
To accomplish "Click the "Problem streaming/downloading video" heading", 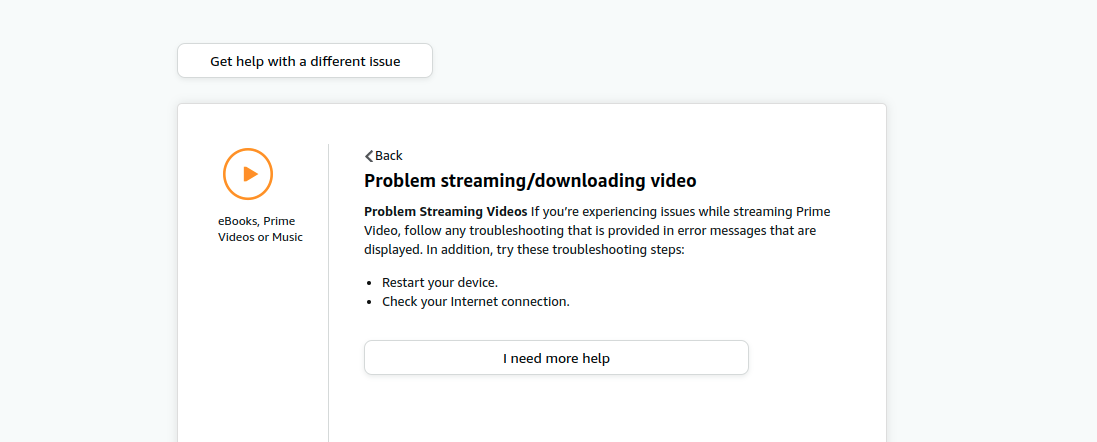I will [x=530, y=181].
